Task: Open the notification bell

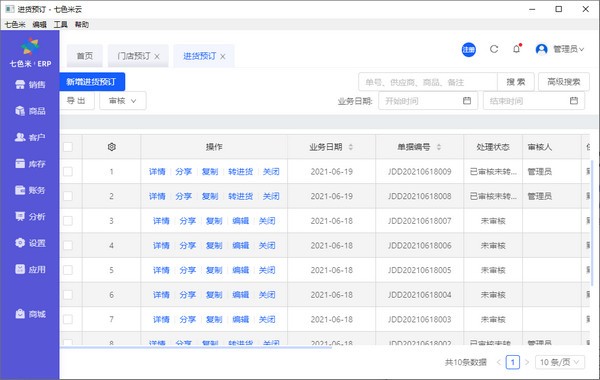Action: [x=517, y=49]
